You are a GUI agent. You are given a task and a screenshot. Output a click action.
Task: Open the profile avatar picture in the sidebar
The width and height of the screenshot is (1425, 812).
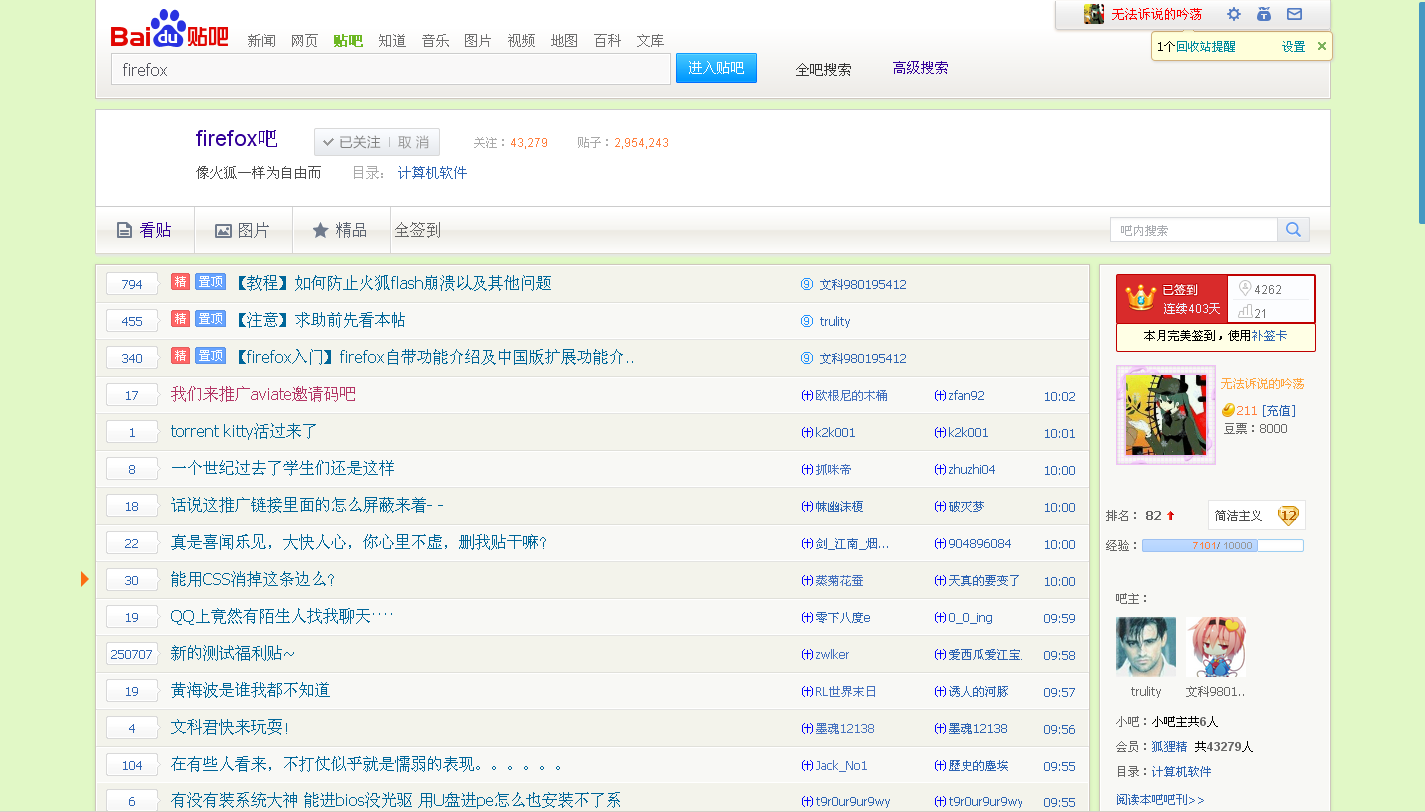pyautogui.click(x=1166, y=415)
